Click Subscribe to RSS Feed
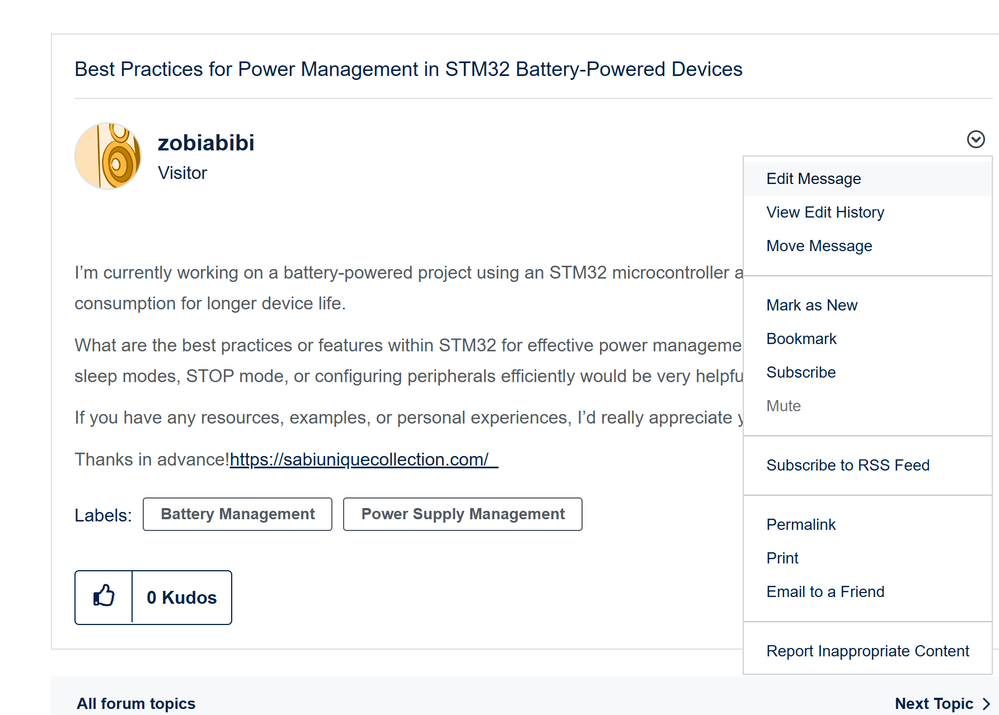Viewport: 999px width, 715px height. click(x=847, y=465)
